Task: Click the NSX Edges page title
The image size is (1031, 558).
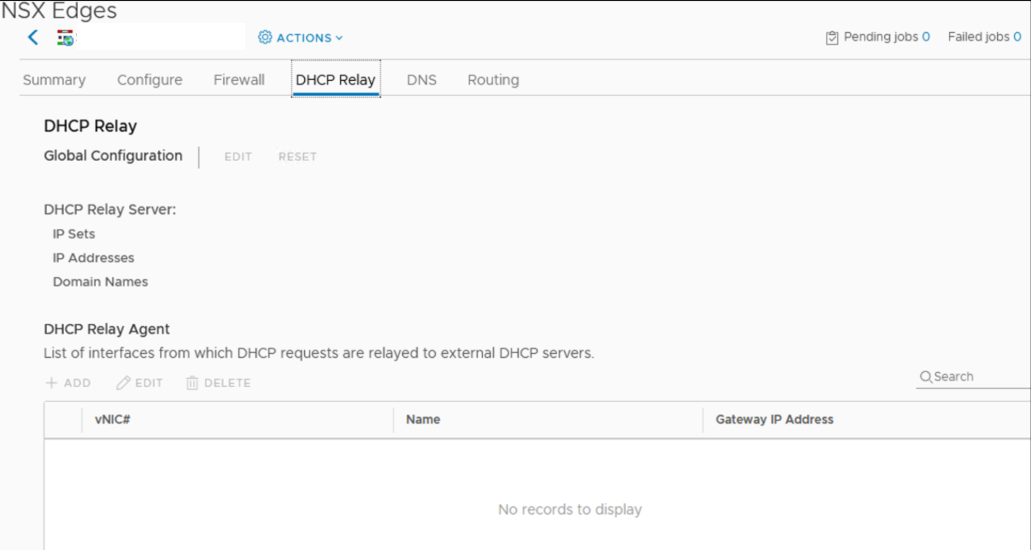Action: click(59, 11)
